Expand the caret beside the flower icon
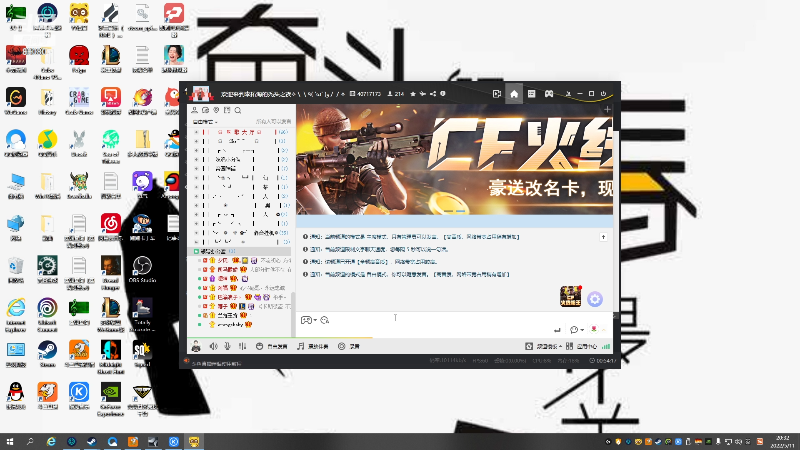Screen dimensions: 800x450 coord(604,330)
